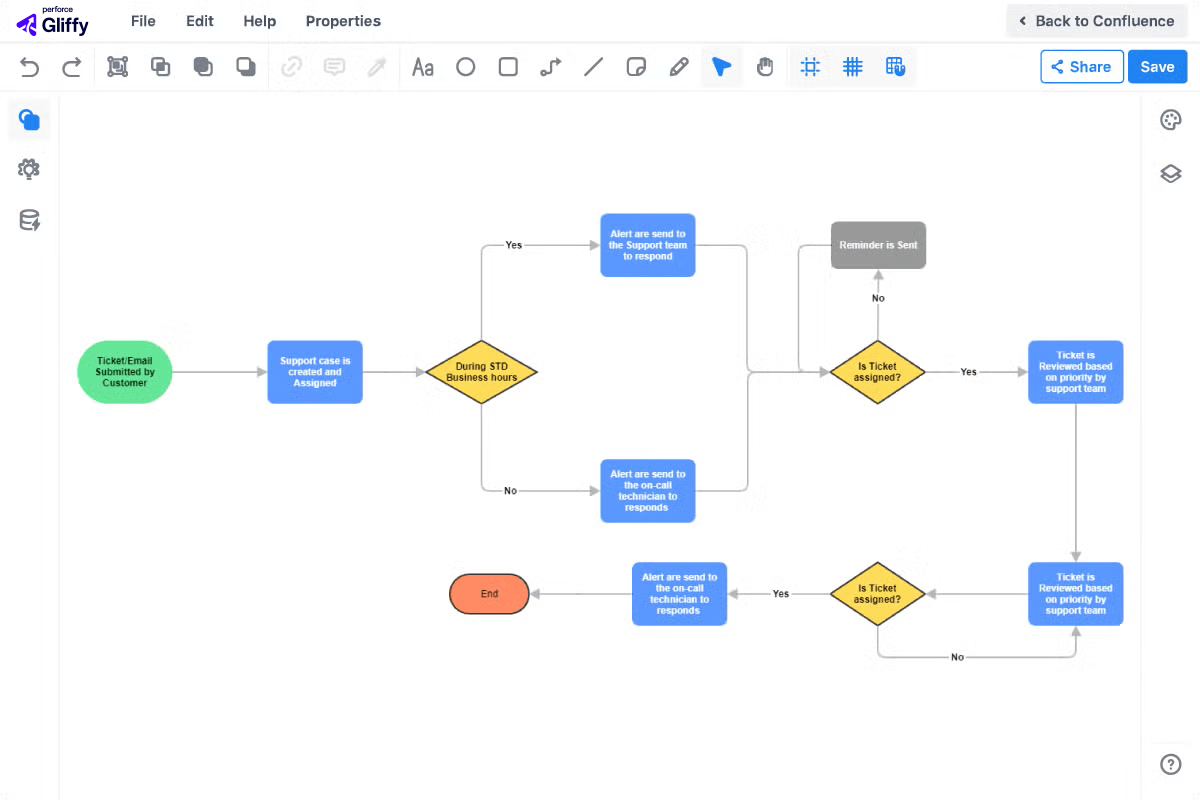This screenshot has width=1200, height=800.
Task: Select the During STD Business hours diamond
Action: (x=481, y=372)
